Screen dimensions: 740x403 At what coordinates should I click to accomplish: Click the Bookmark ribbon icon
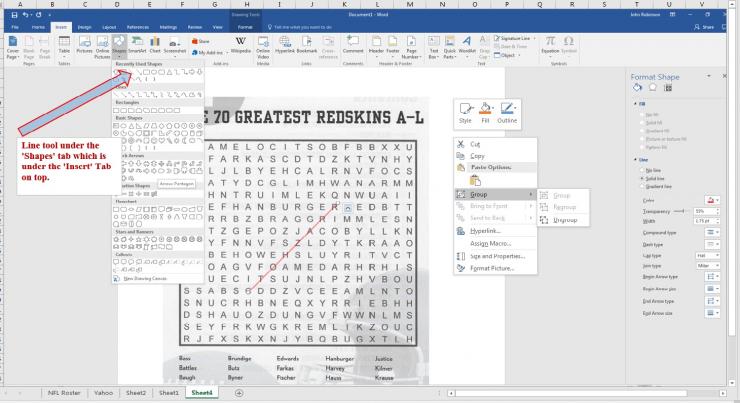pyautogui.click(x=307, y=44)
